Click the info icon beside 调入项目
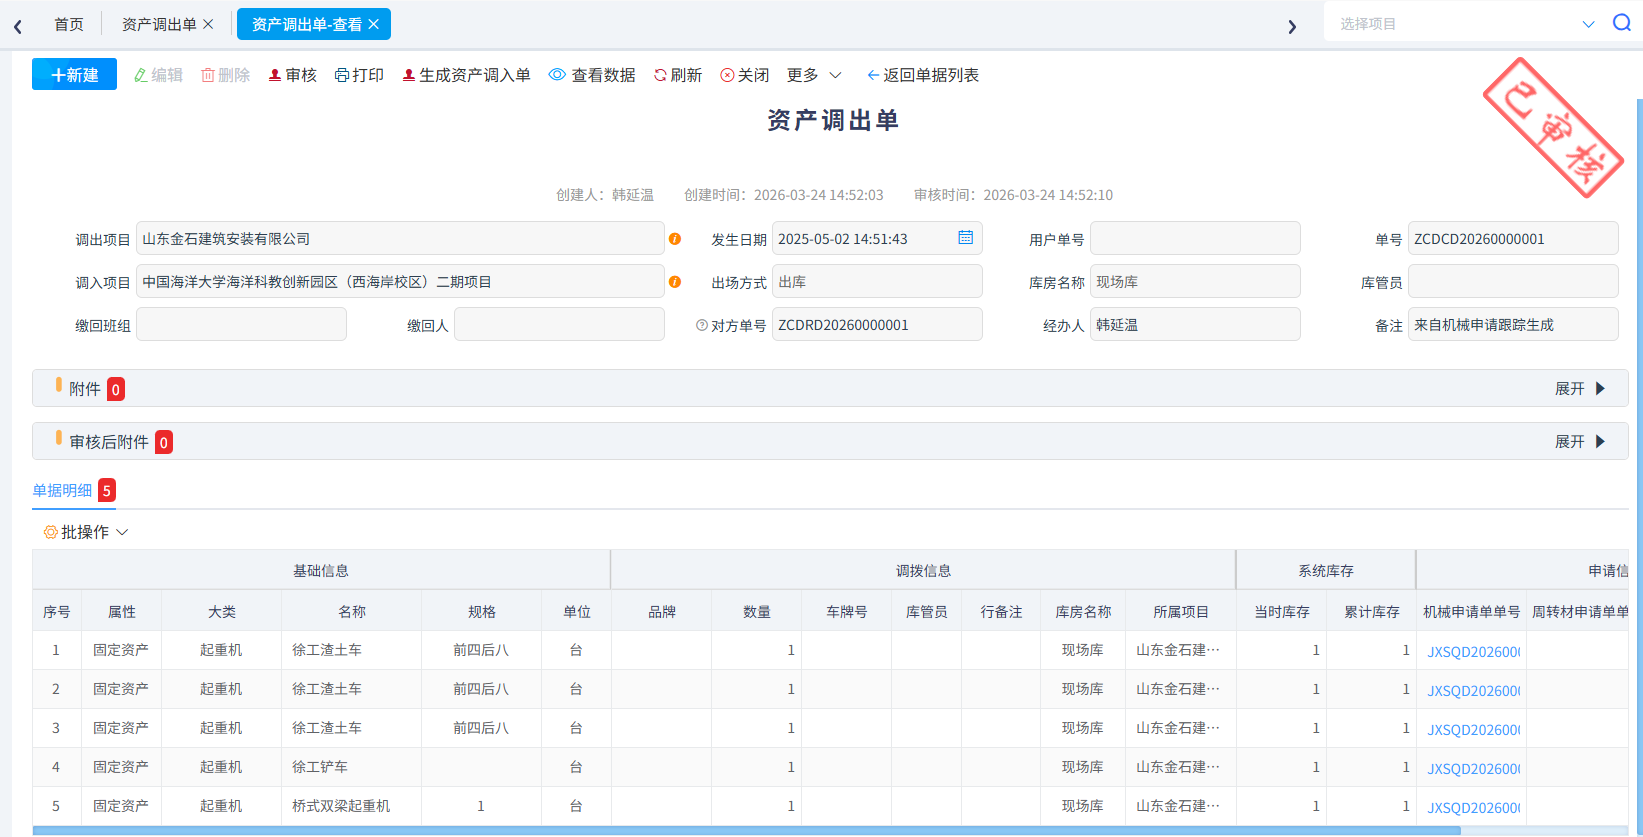This screenshot has height=837, width=1643. [x=675, y=282]
